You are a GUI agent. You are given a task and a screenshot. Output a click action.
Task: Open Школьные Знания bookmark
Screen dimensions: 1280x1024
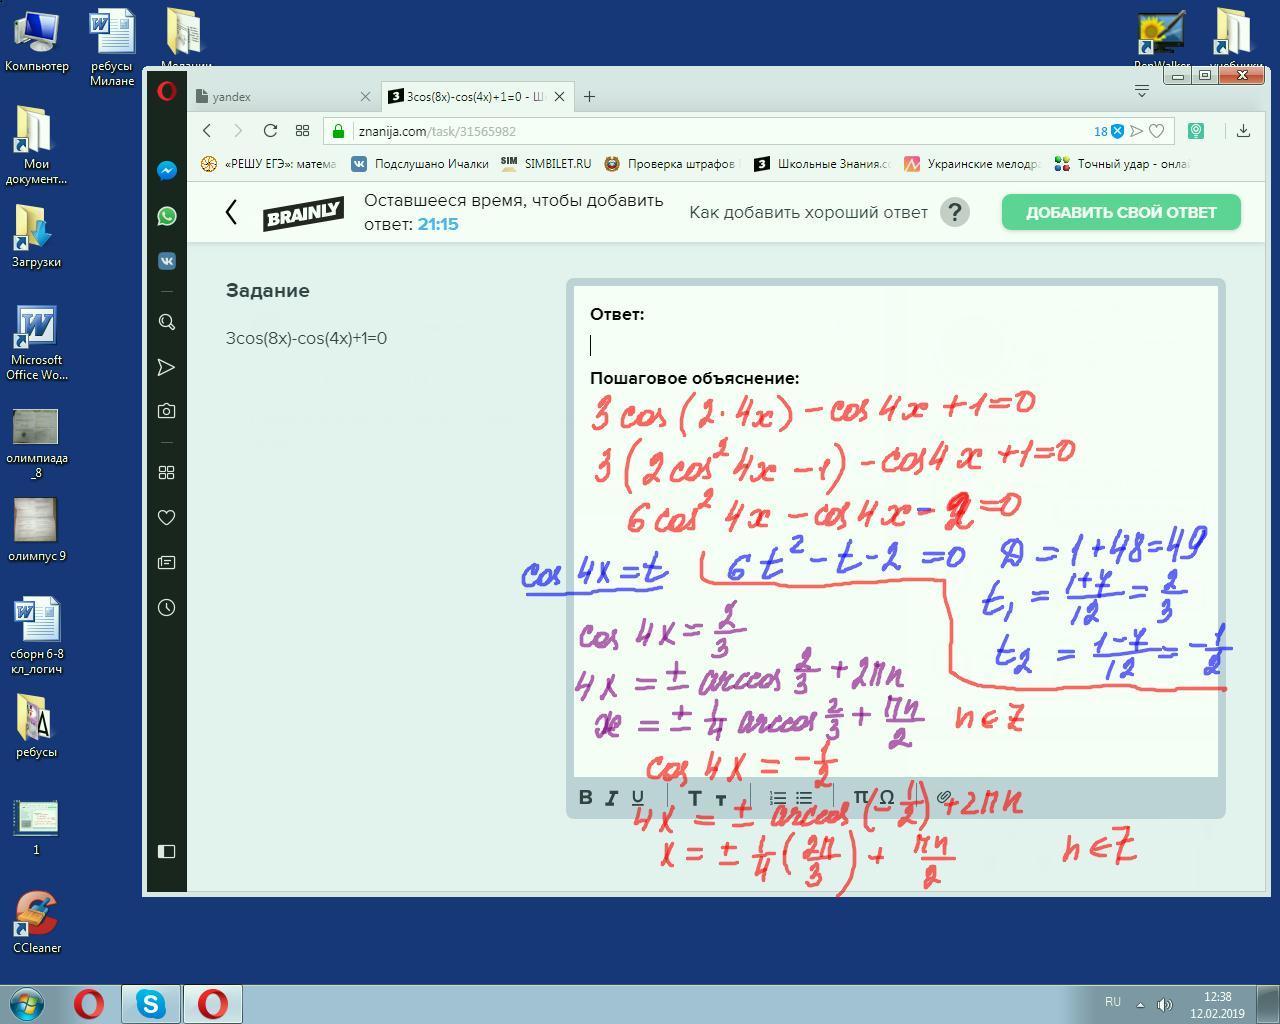click(821, 164)
